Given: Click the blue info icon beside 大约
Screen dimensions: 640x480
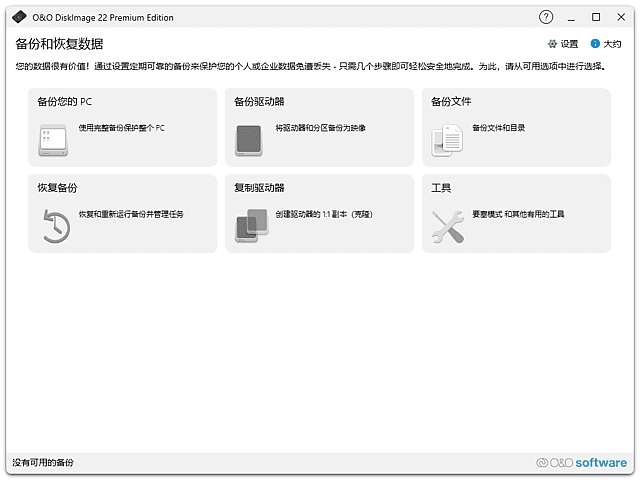Looking at the screenshot, I should click(595, 44).
